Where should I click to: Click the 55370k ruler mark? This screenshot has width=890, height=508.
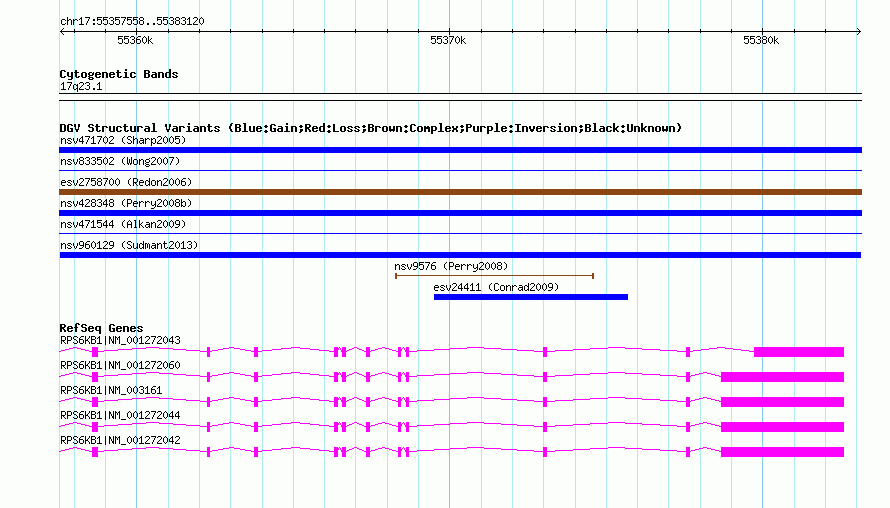coord(448,40)
